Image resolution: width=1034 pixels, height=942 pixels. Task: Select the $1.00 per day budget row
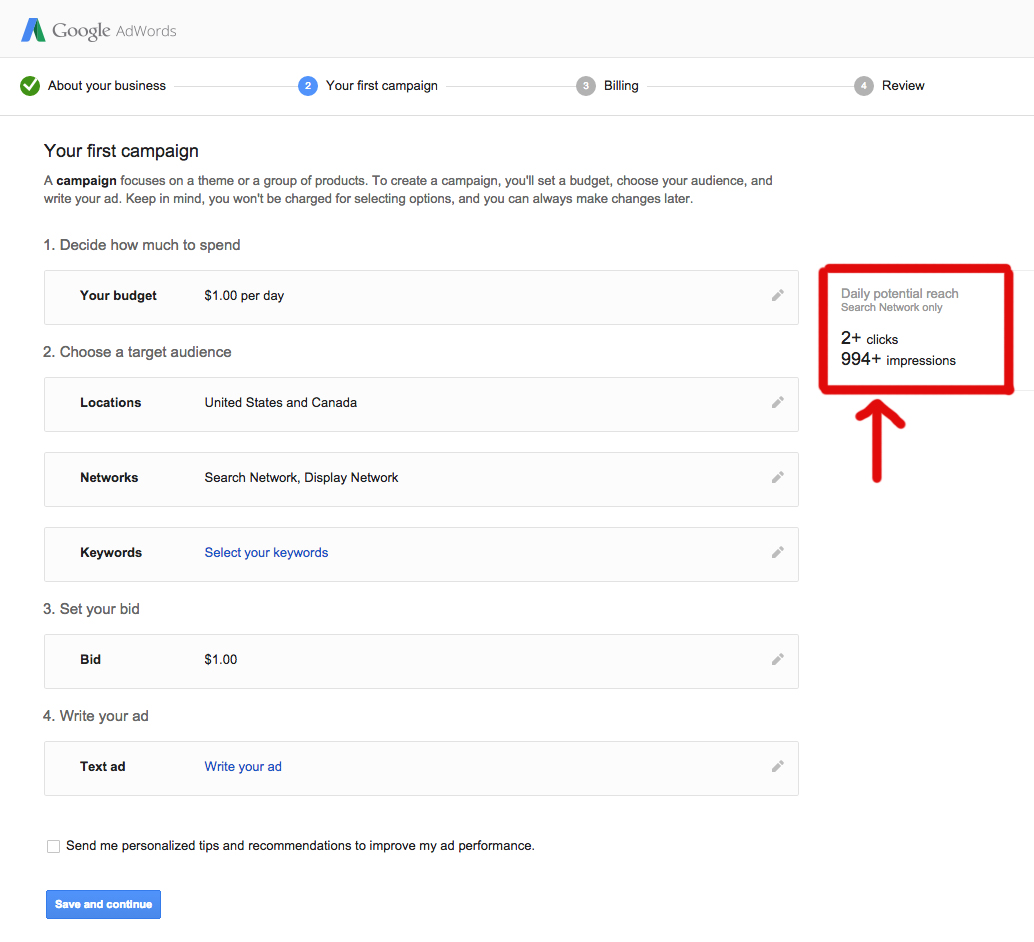[420, 295]
